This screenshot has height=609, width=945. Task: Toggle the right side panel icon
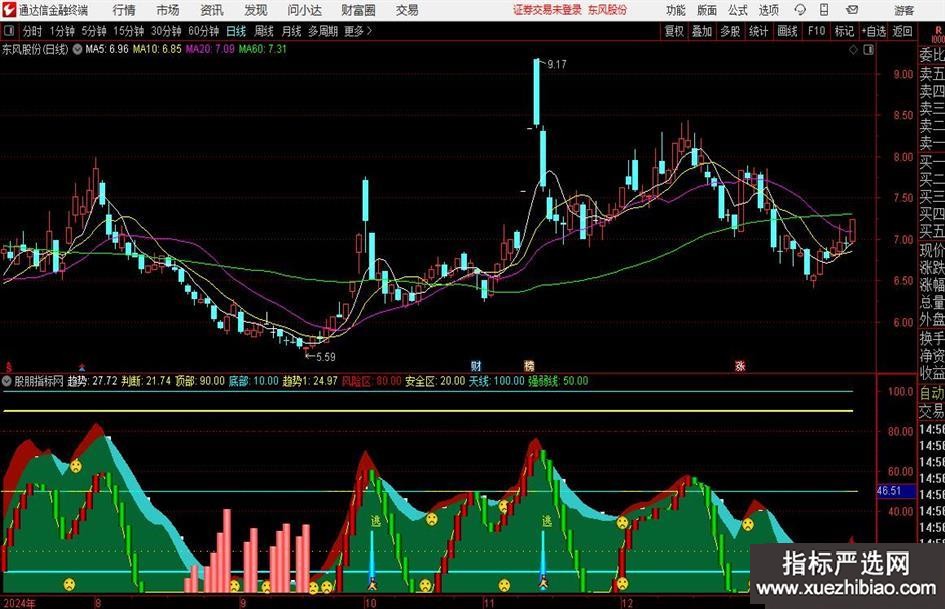868,50
